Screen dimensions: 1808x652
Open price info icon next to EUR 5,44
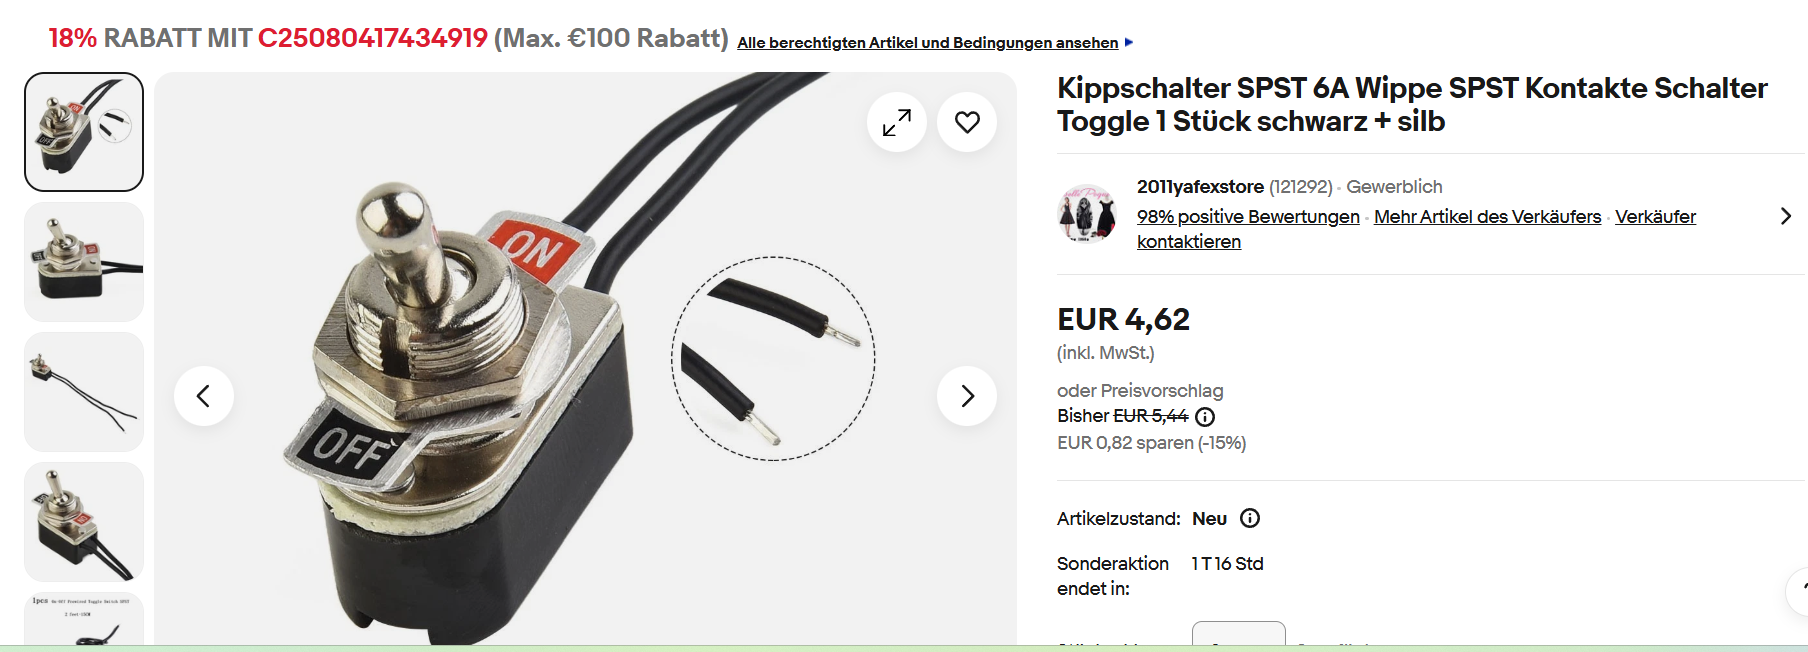coord(1205,417)
